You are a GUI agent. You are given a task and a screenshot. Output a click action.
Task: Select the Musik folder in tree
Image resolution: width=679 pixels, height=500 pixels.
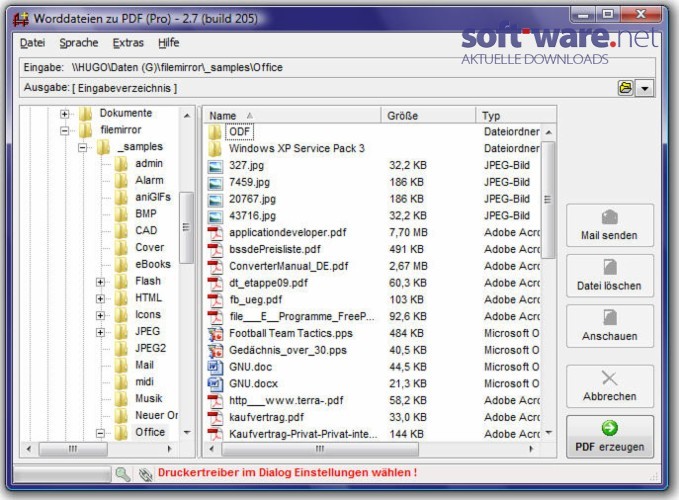[x=149, y=399]
